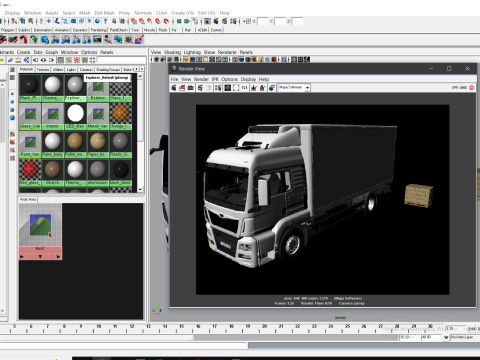
Task: Click Hypershade search text field
Action: (121, 60)
